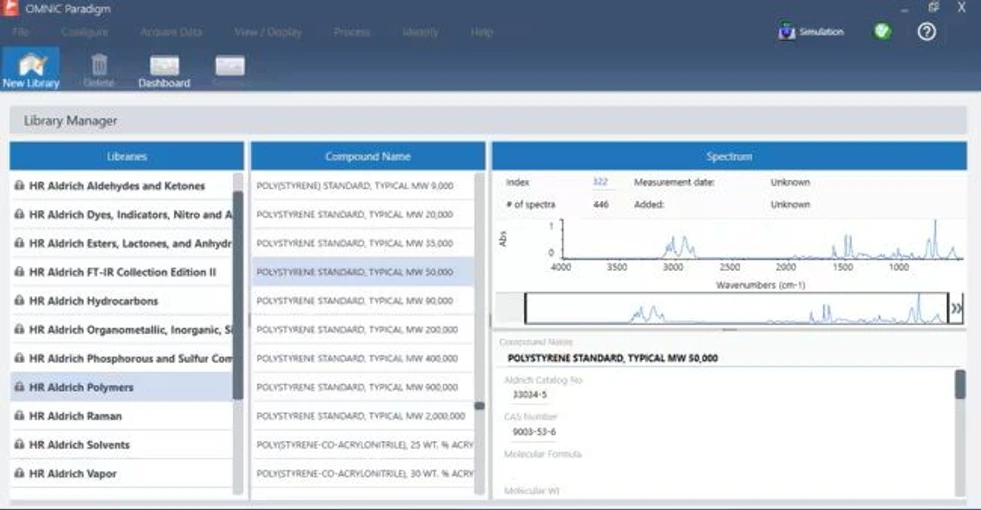Select POLY(STYRENE-CO-ACRYLONITRILE) 30 WT. % compound

(363, 474)
